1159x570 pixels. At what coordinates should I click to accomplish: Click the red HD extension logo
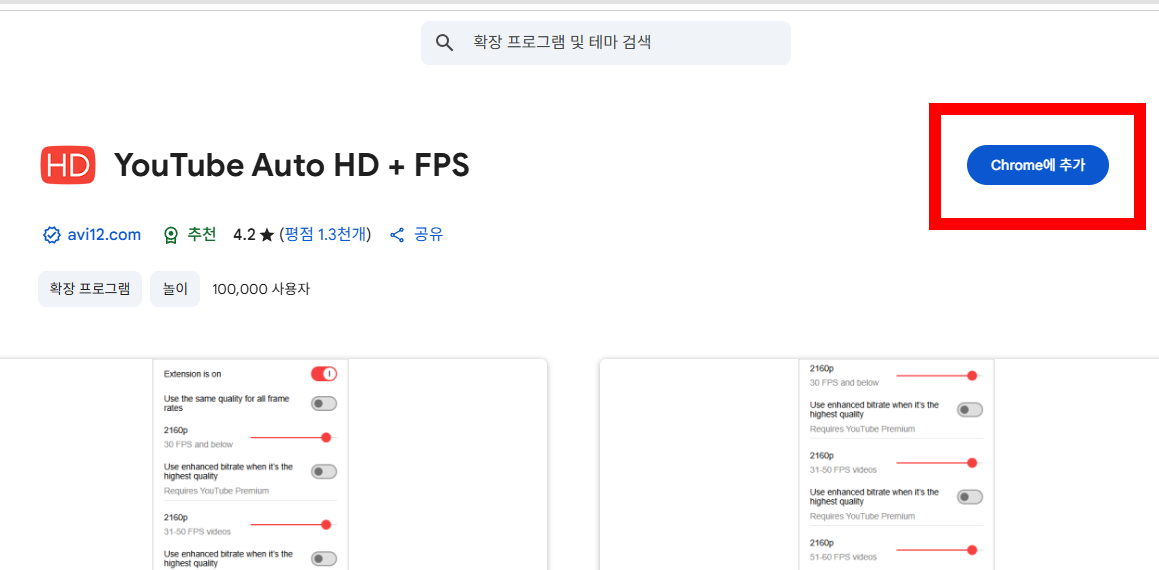pyautogui.click(x=68, y=165)
